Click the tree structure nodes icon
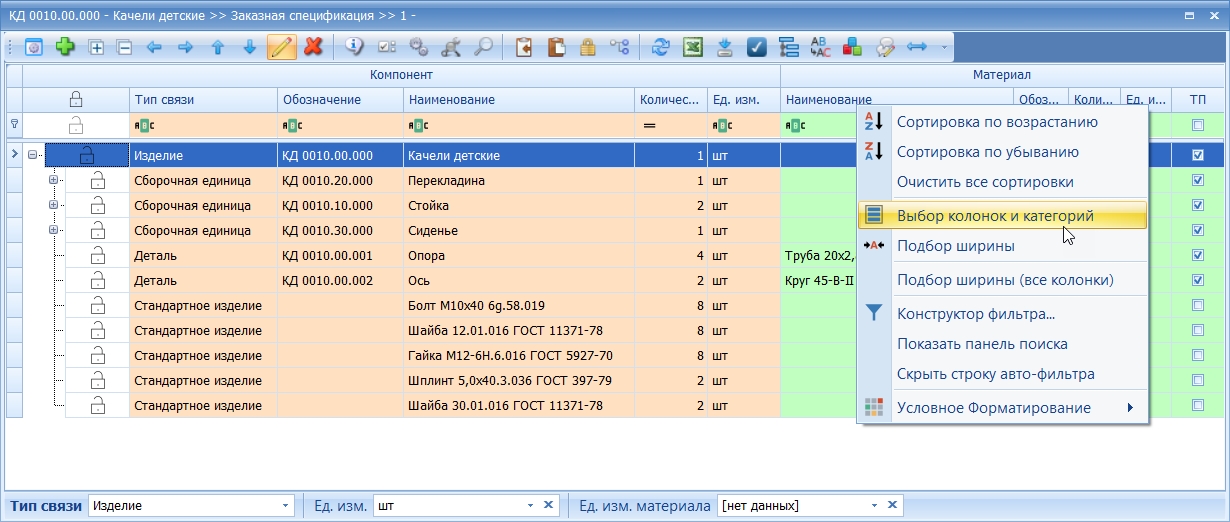The width and height of the screenshot is (1230, 522). point(620,47)
